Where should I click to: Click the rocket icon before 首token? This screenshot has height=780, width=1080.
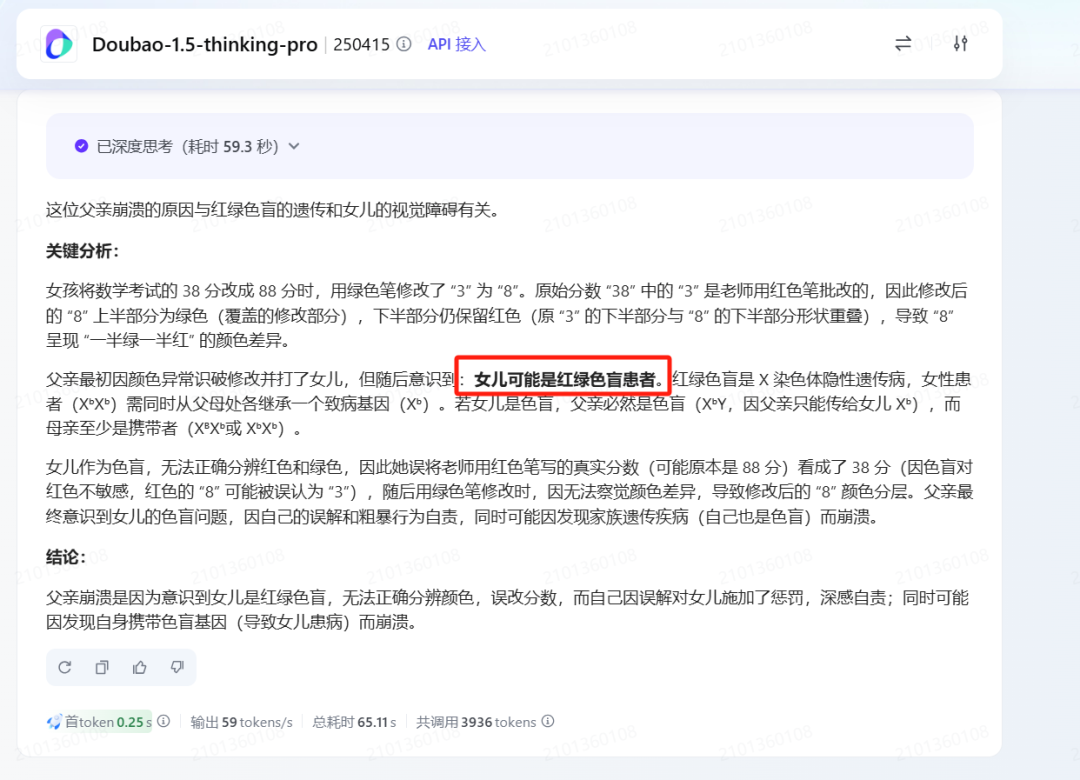point(54,721)
